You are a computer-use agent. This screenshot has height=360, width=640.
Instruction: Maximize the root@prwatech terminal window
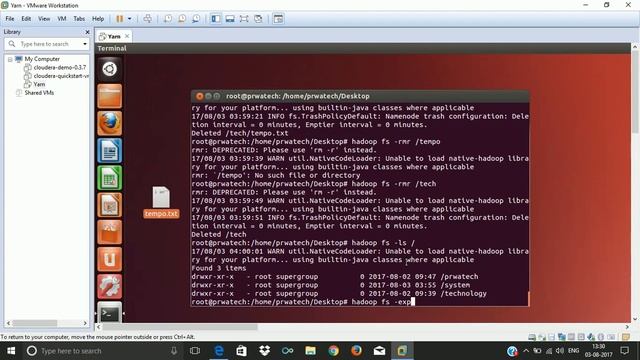pyautogui.click(x=217, y=96)
